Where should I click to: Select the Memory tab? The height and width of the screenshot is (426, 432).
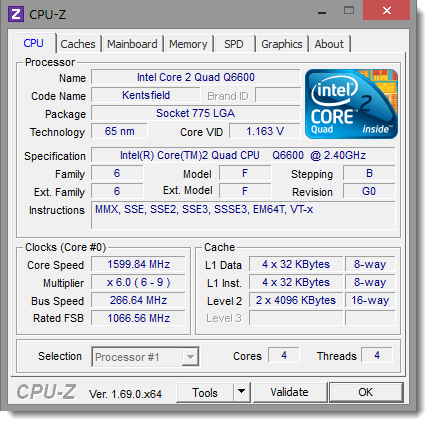click(x=188, y=44)
